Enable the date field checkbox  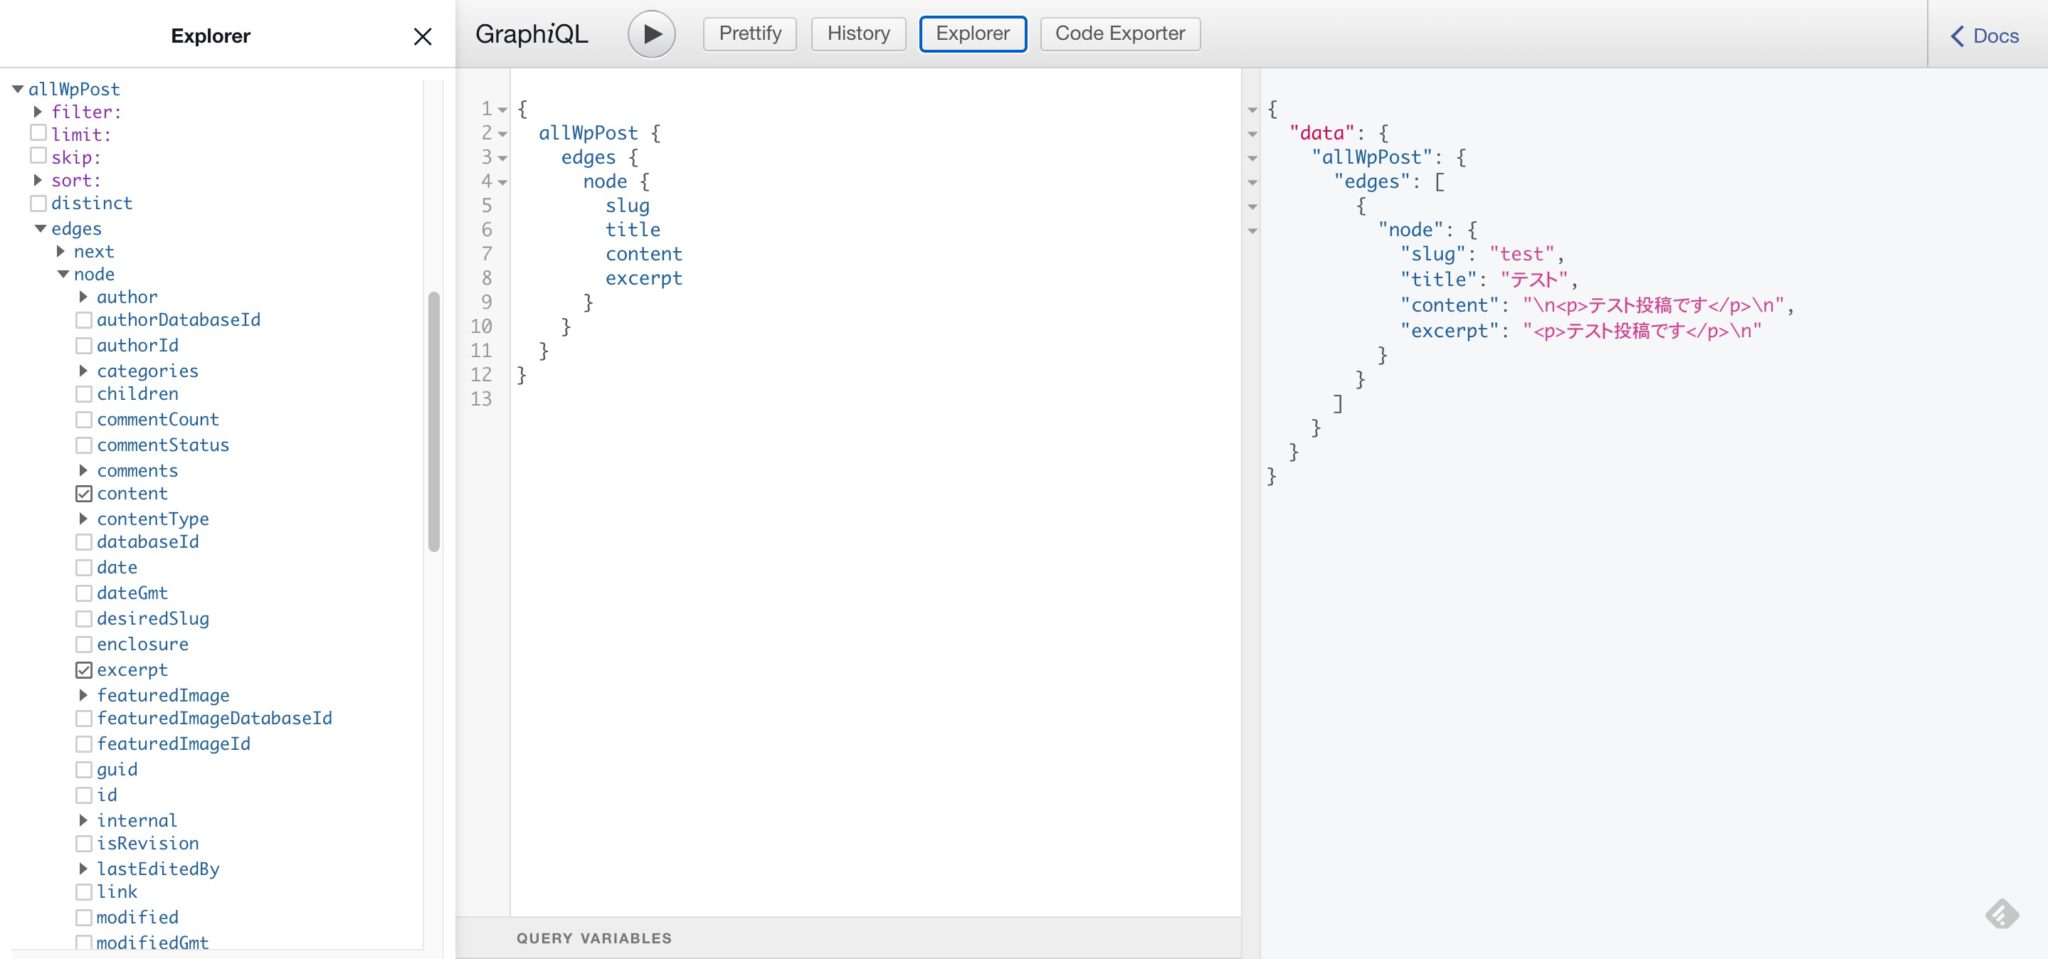(84, 567)
